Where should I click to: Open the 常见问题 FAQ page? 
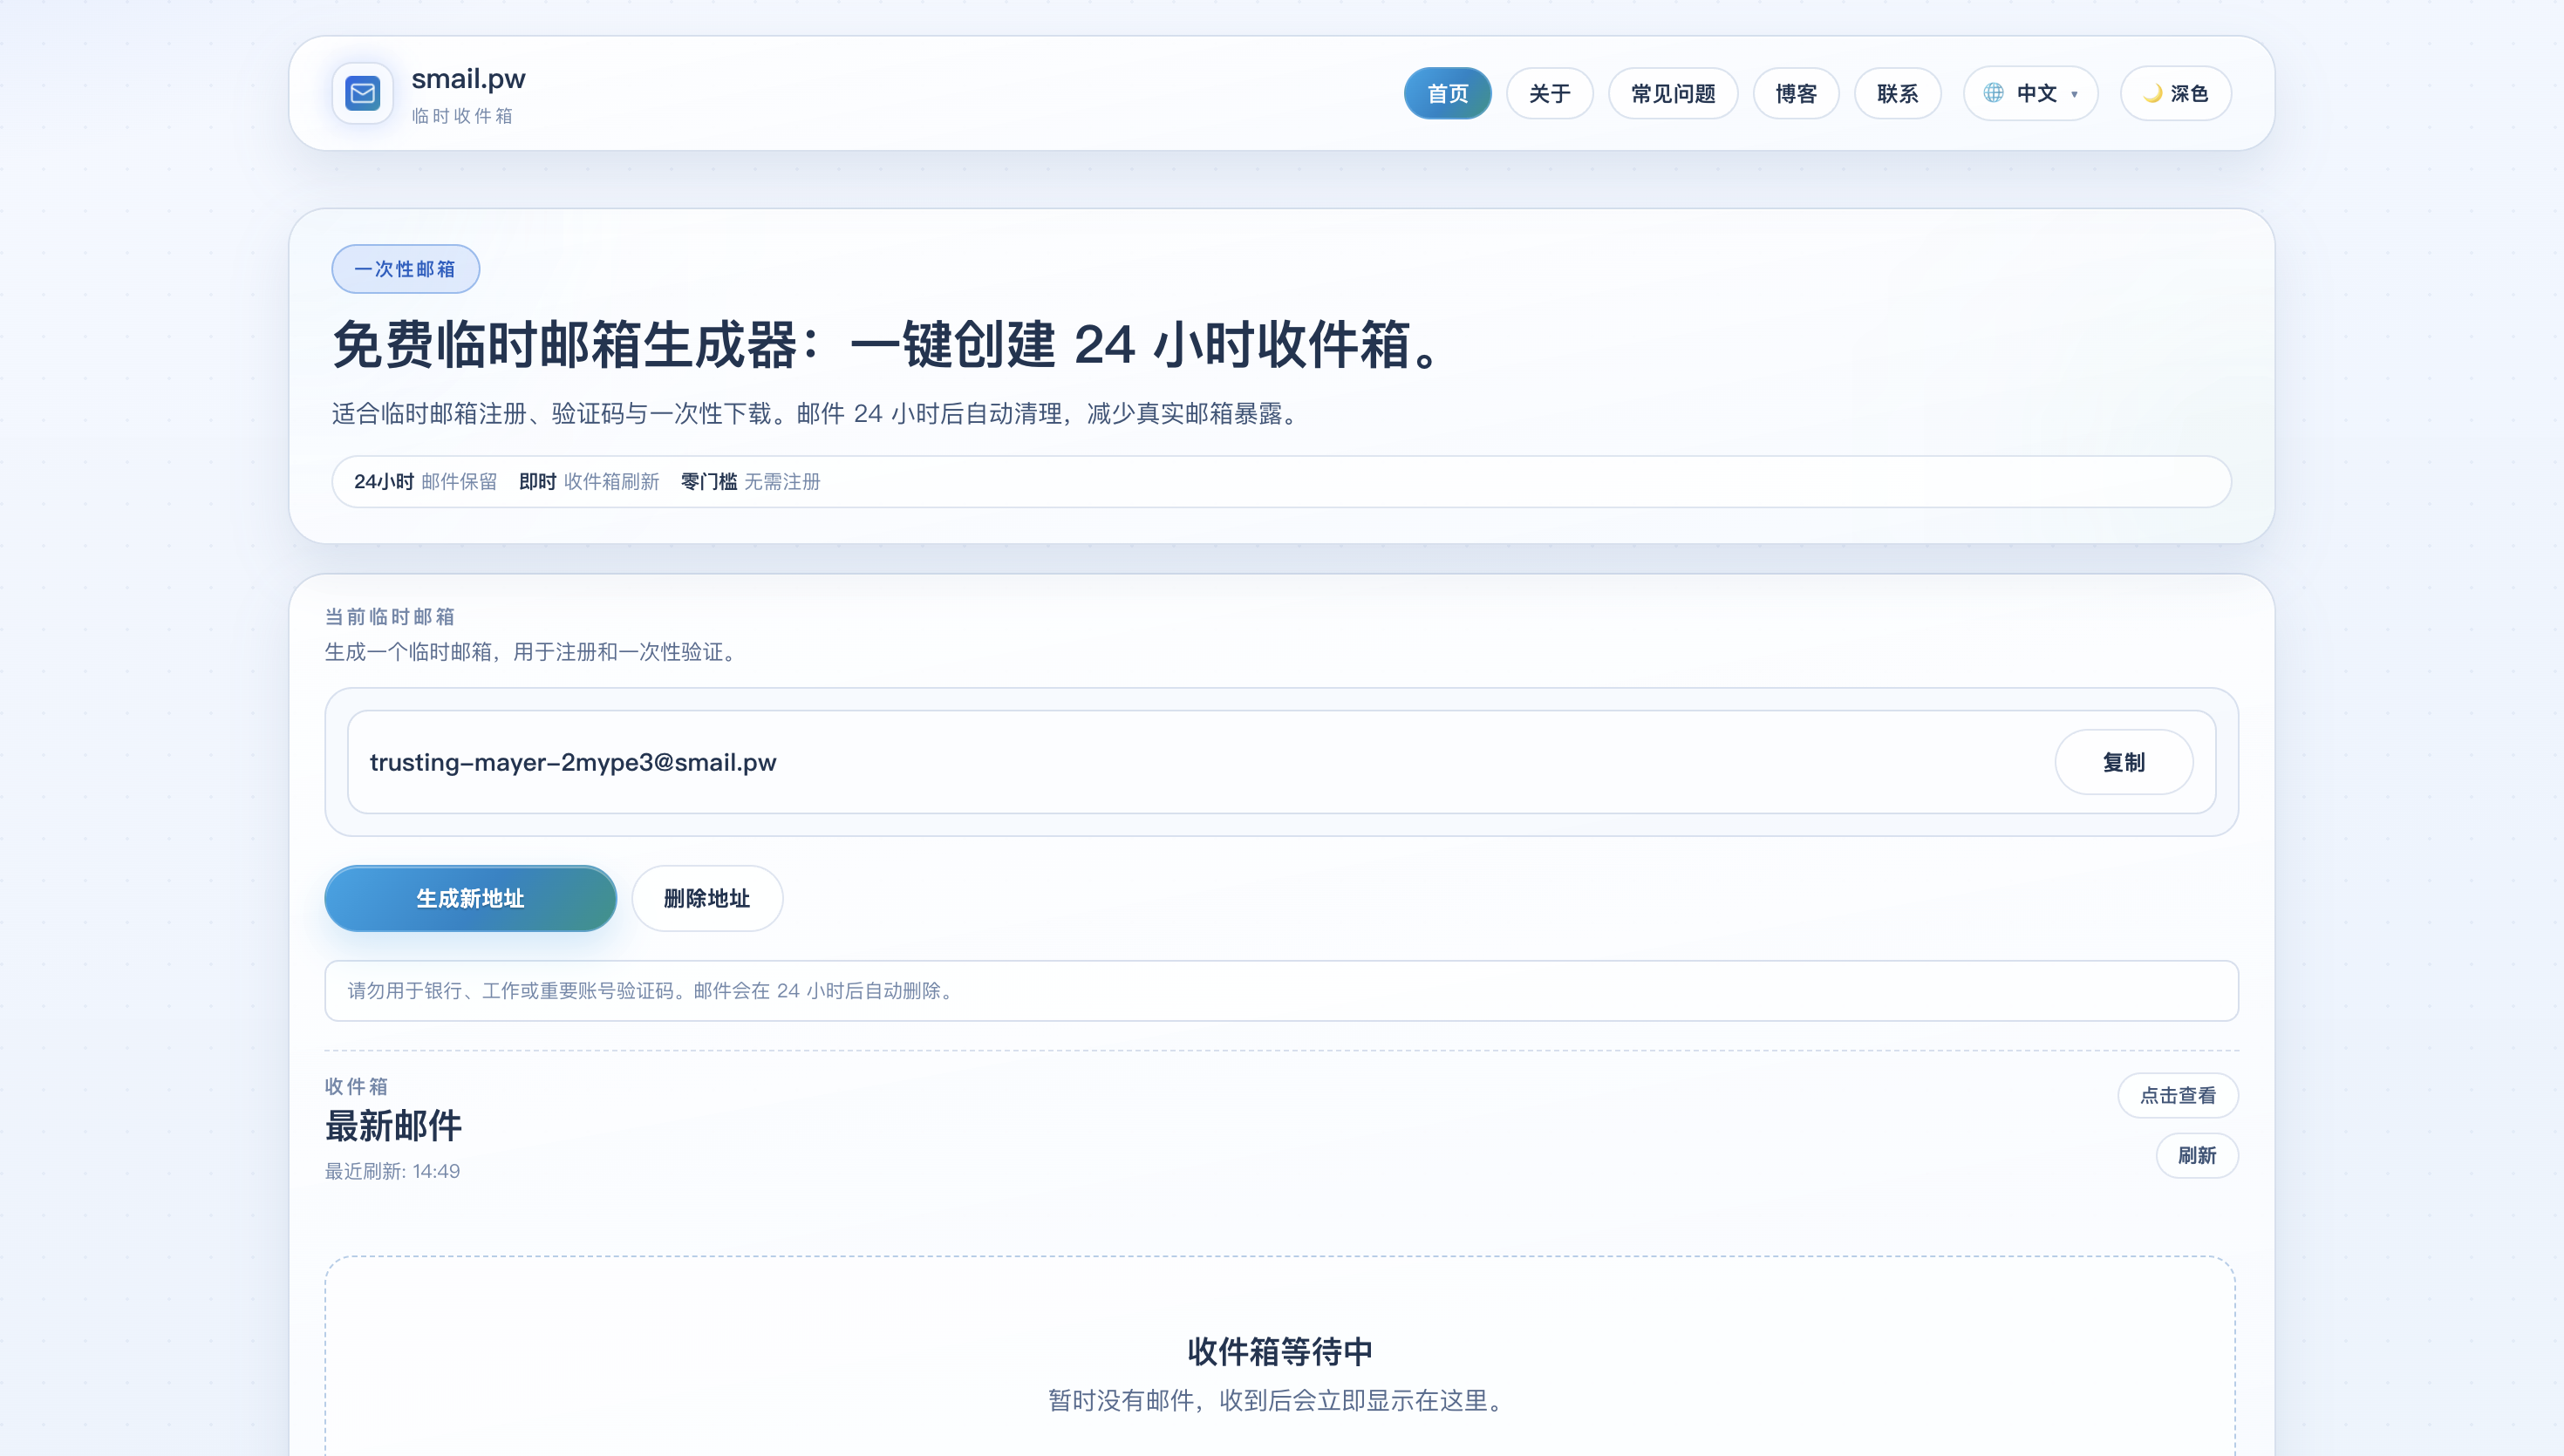point(1673,93)
